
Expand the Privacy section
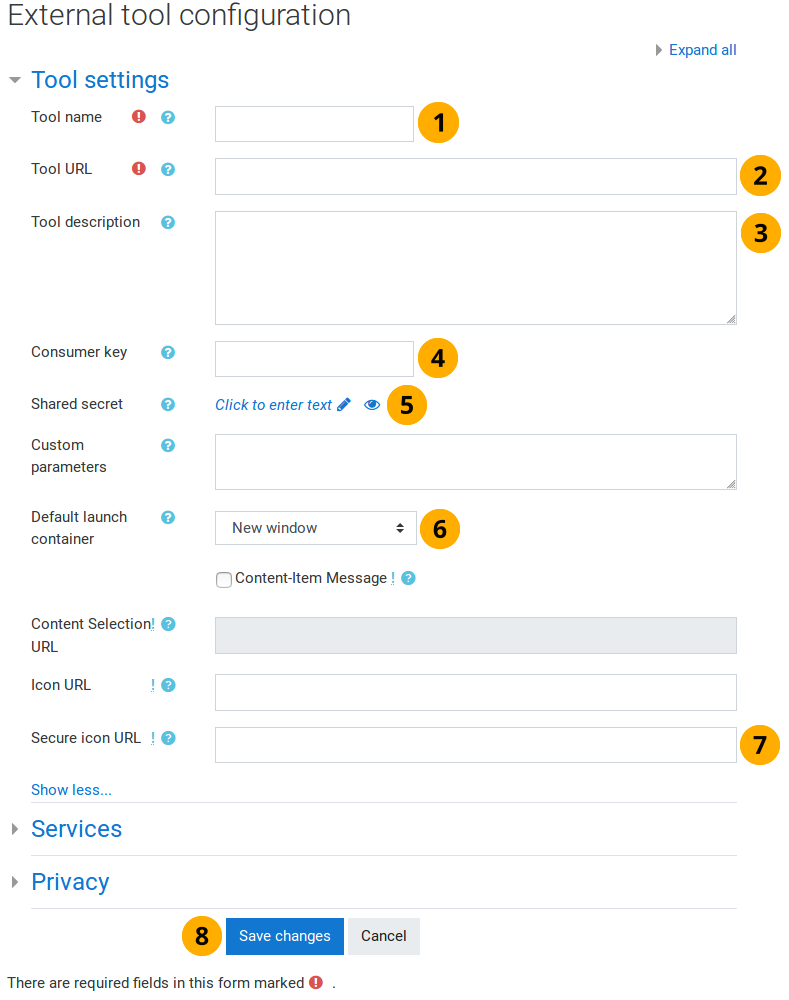tap(70, 882)
